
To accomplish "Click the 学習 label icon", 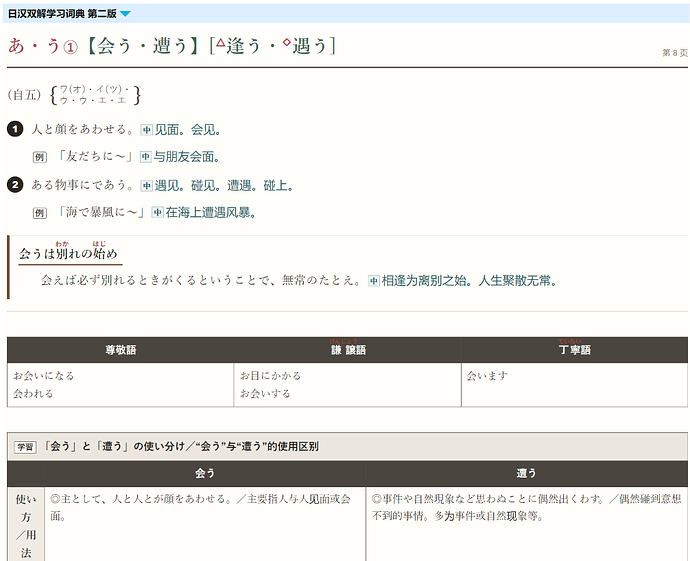I will pos(25,447).
